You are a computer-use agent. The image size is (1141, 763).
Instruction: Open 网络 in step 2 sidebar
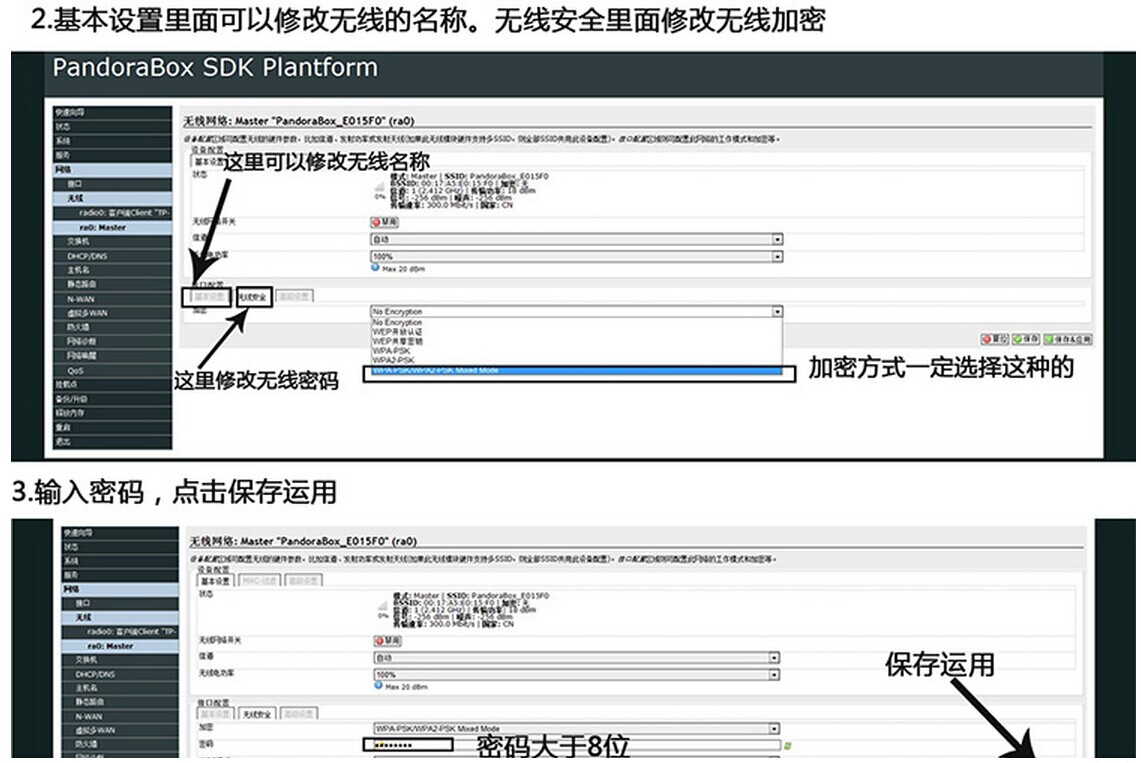pos(112,169)
